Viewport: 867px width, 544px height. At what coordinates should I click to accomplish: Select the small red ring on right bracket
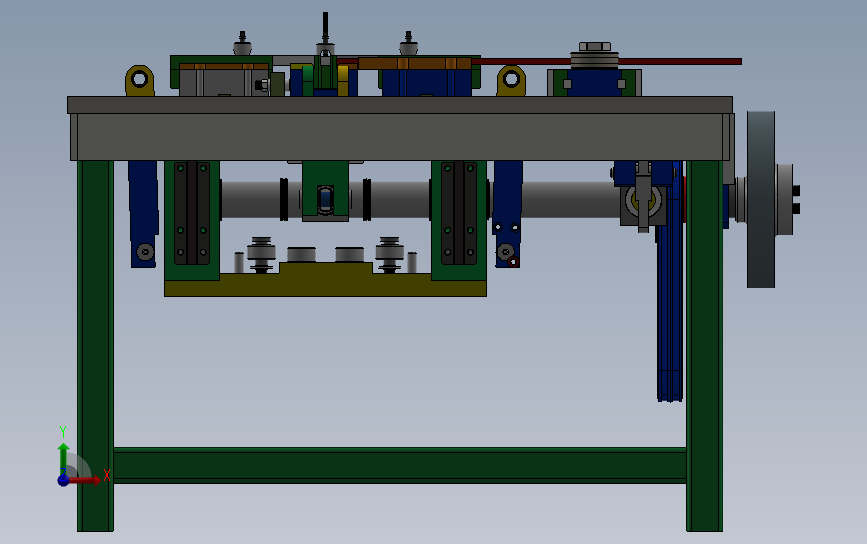[513, 262]
